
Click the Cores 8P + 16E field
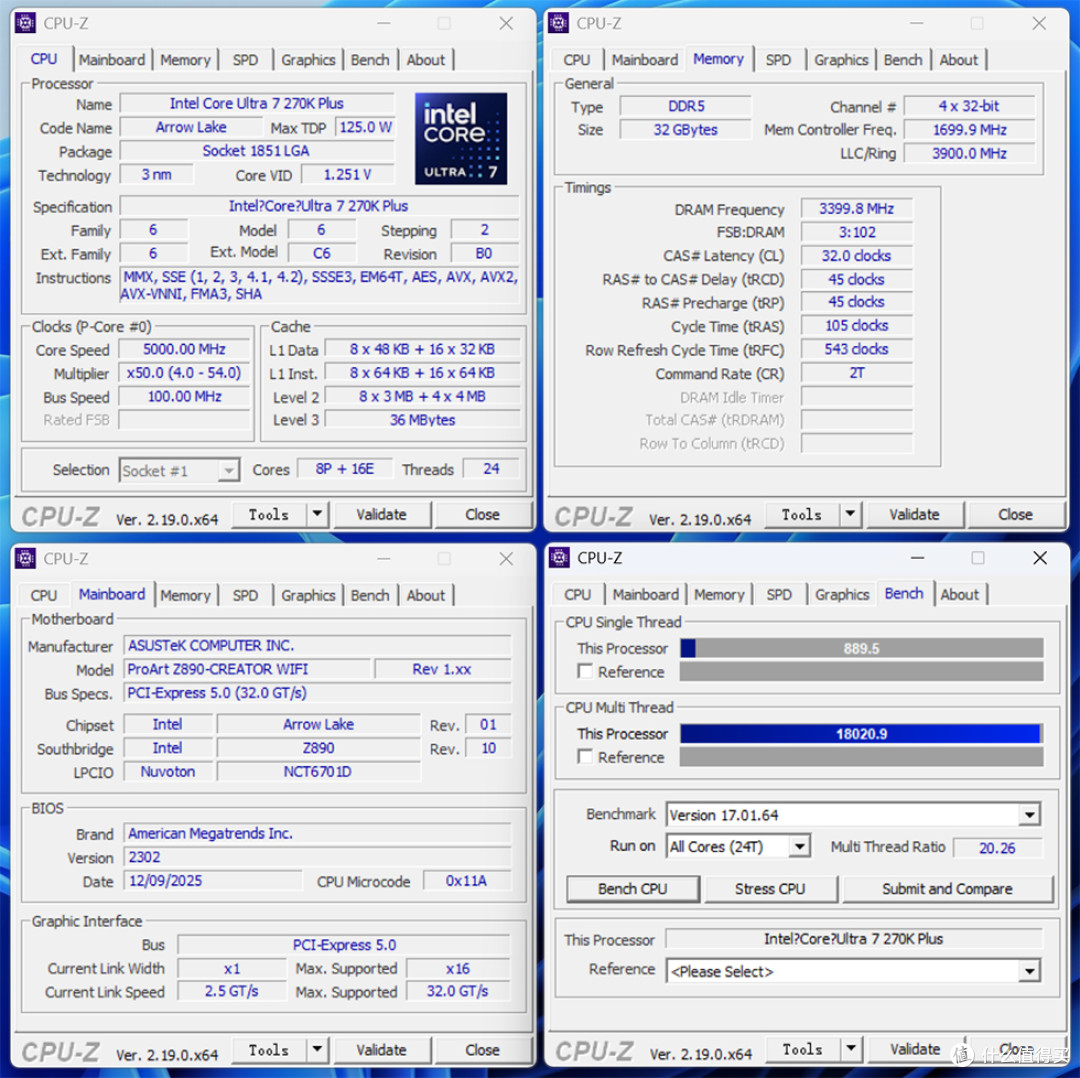pos(344,469)
